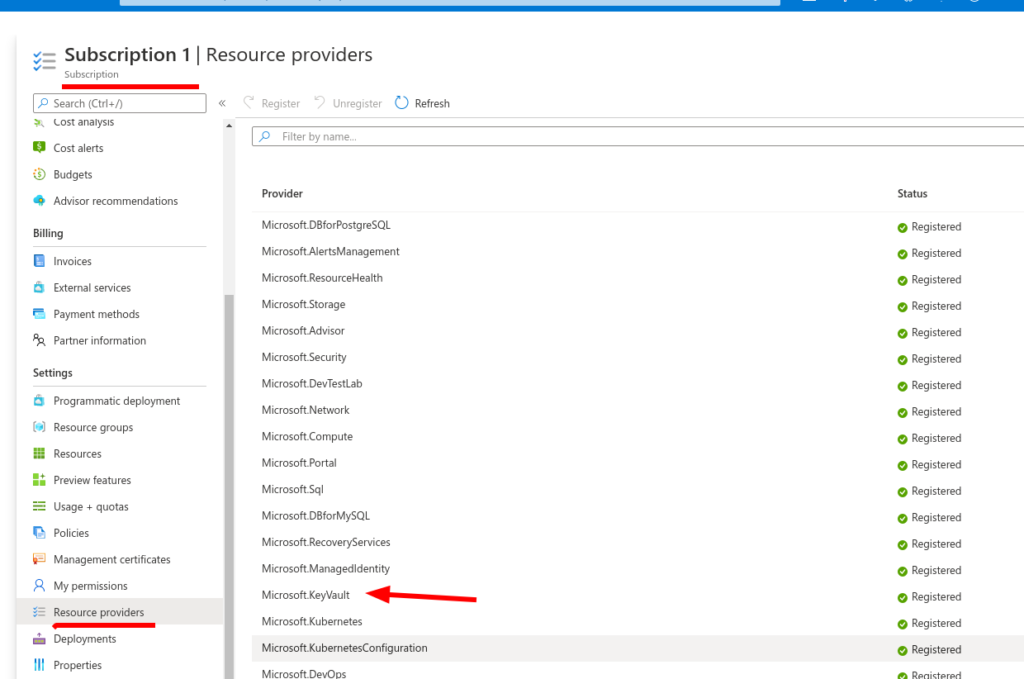Image resolution: width=1024 pixels, height=679 pixels.
Task: Click the Refresh button label
Action: click(x=432, y=103)
